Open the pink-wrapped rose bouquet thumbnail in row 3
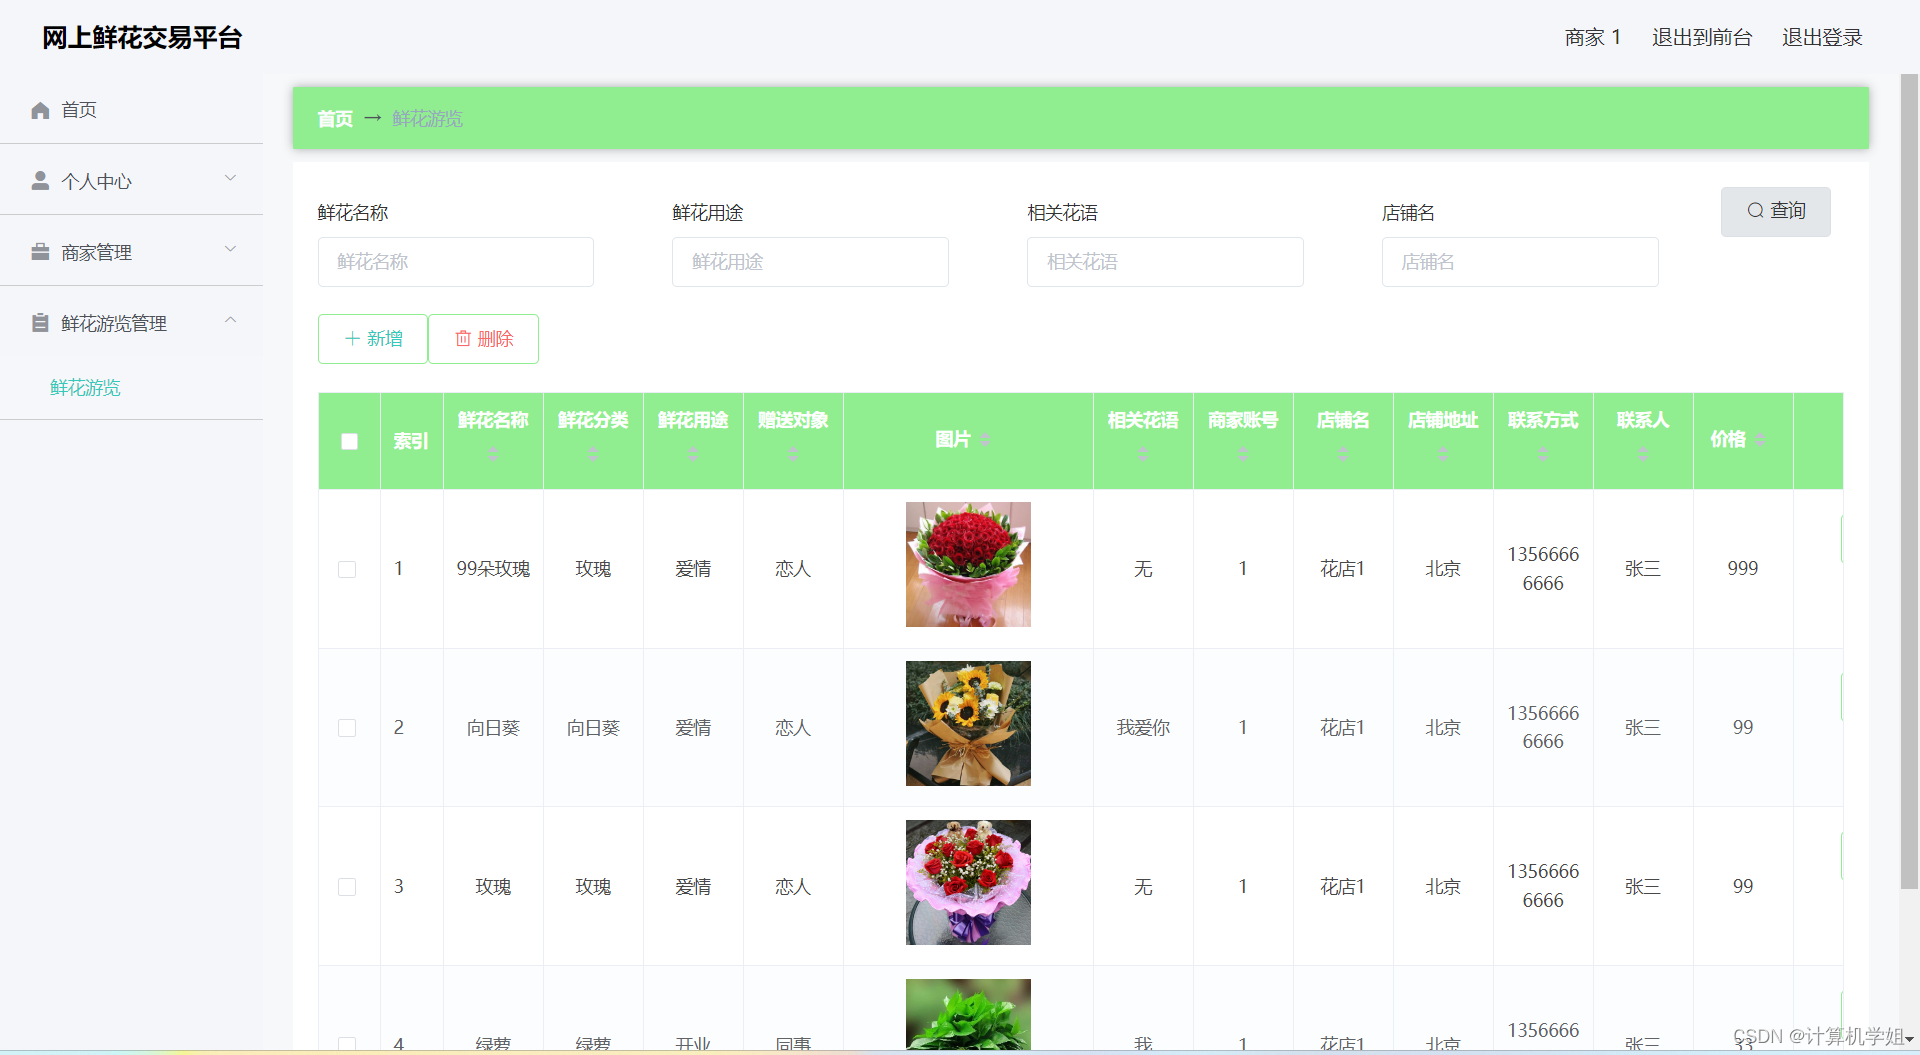Image resolution: width=1920 pixels, height=1055 pixels. [x=968, y=882]
